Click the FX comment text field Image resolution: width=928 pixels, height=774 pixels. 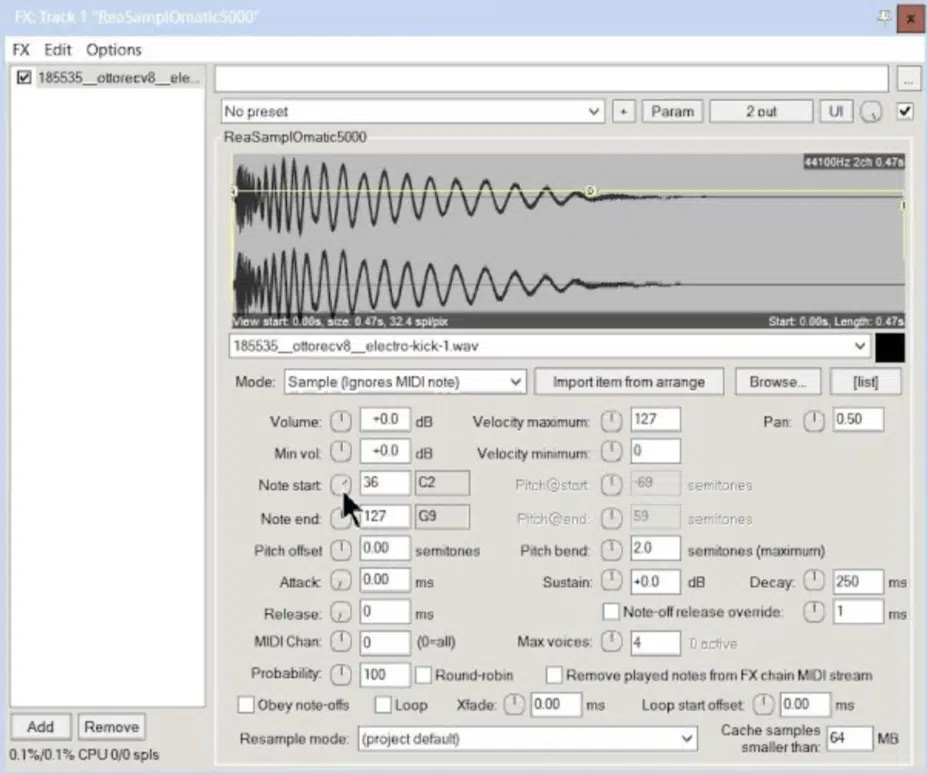tap(552, 79)
